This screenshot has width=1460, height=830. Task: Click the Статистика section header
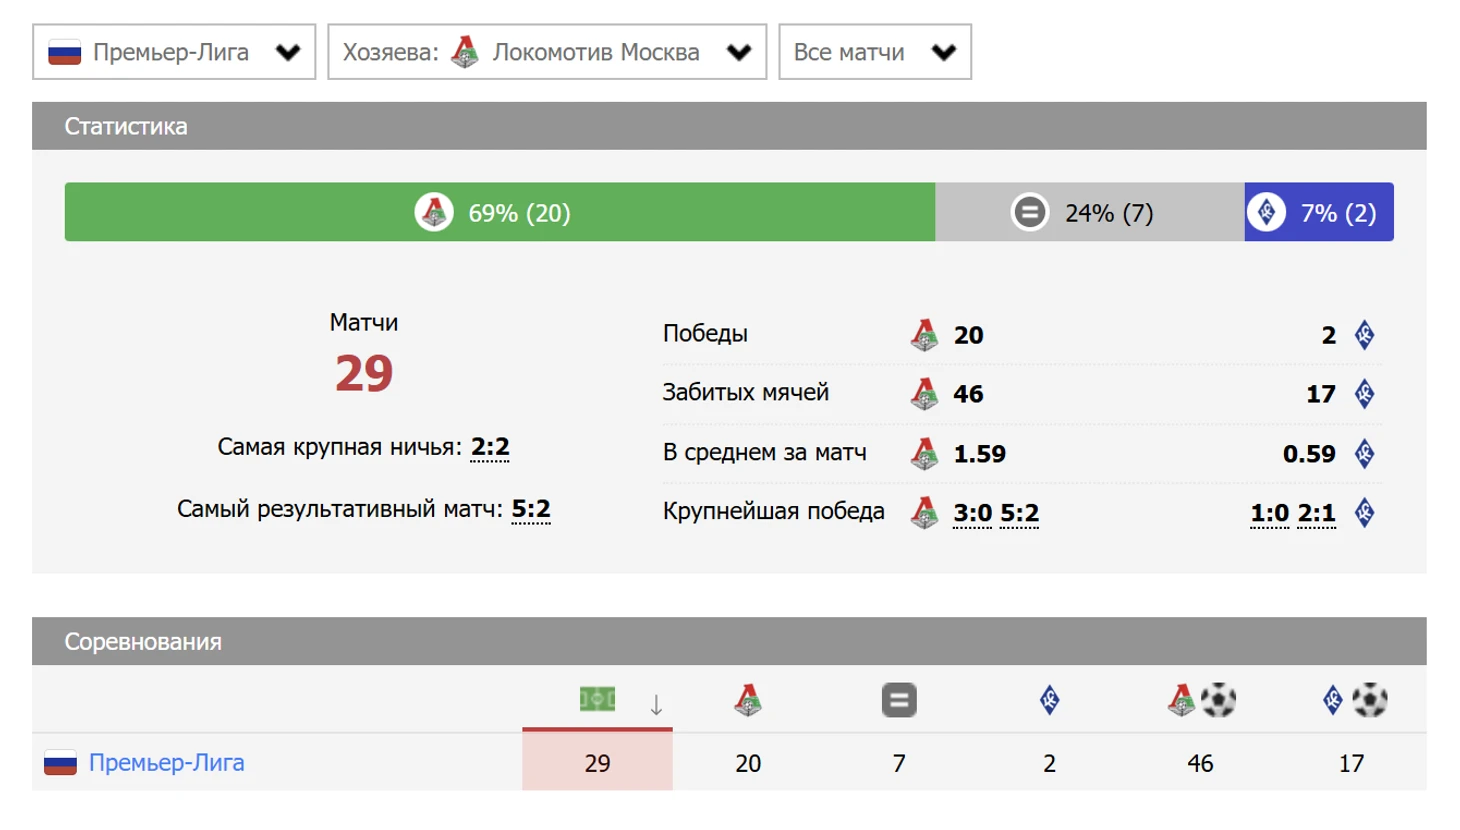click(729, 126)
